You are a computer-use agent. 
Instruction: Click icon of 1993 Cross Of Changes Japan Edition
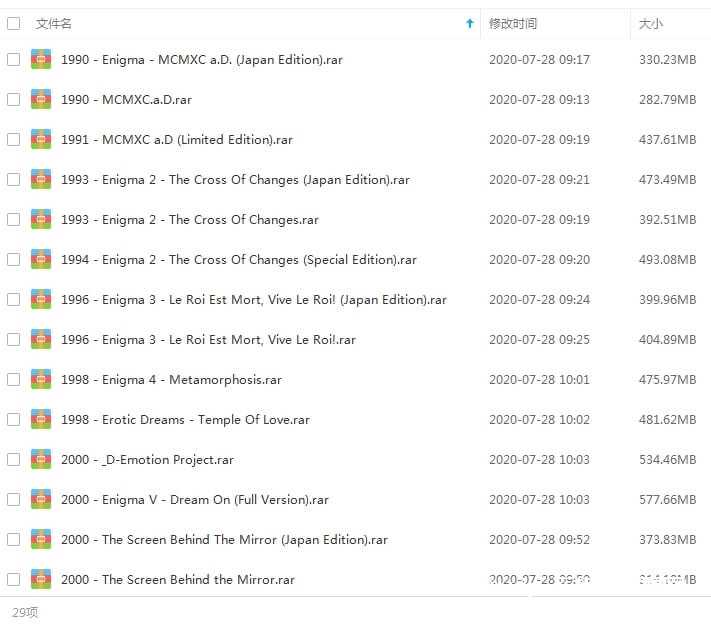(x=41, y=179)
